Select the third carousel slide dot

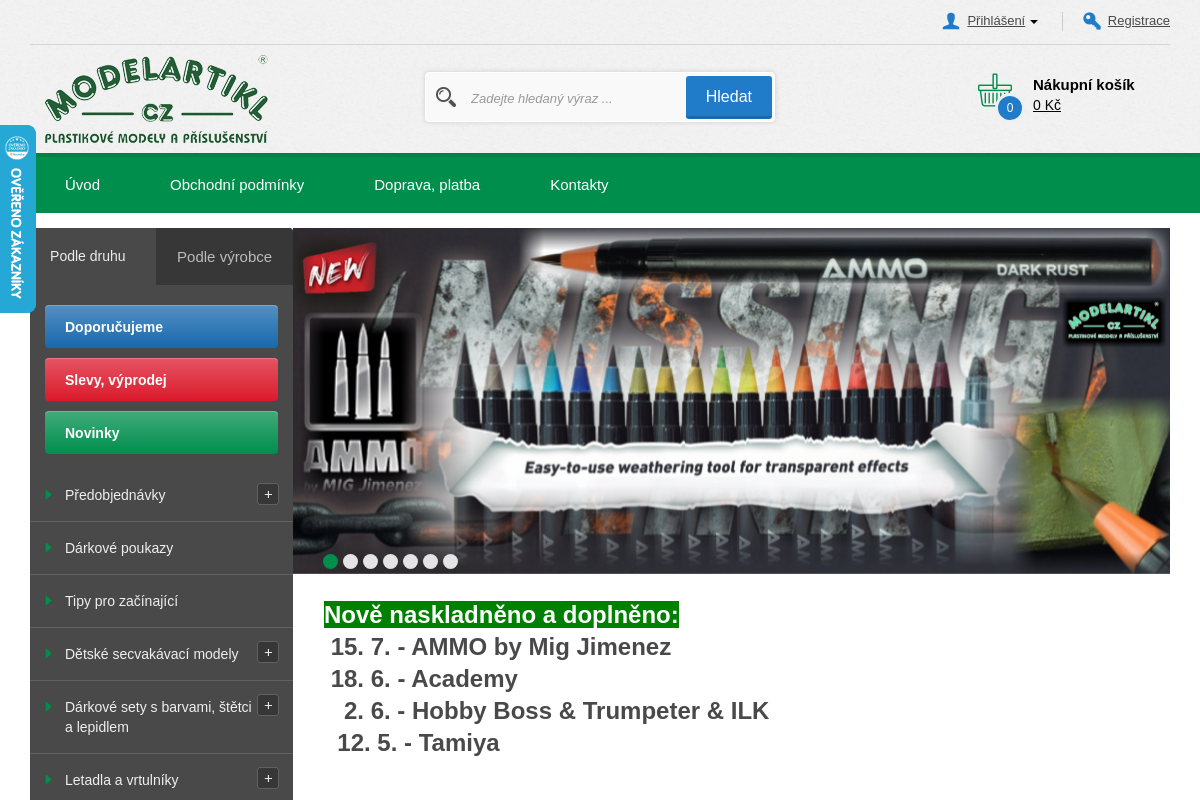(370, 561)
